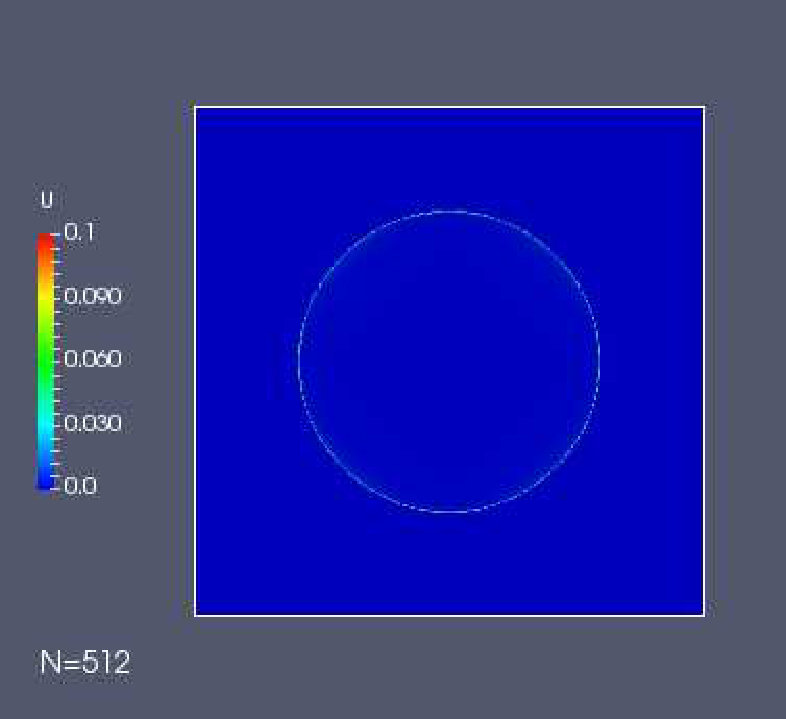Click the legend value 0.060
786x719 pixels.
pyautogui.click(x=93, y=359)
